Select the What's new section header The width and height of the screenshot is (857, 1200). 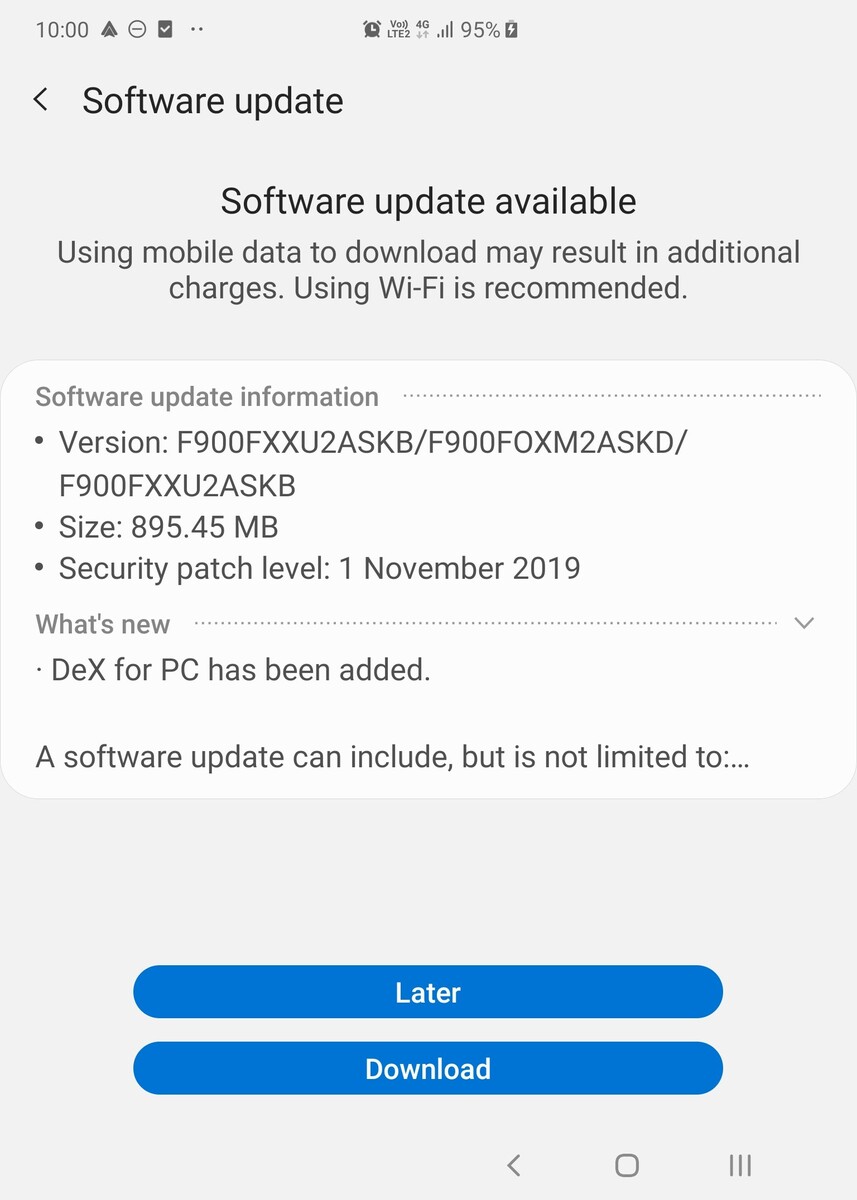click(103, 624)
